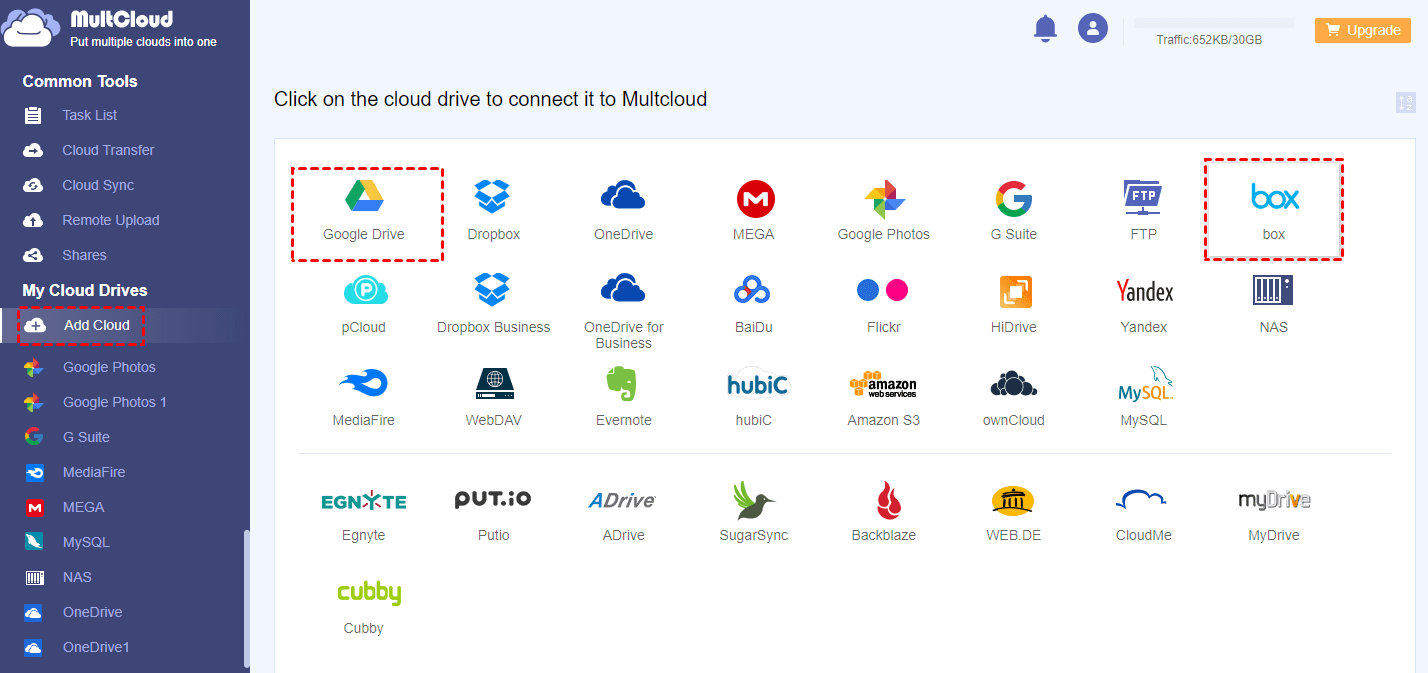Click the traffic usage progress bar
1428x673 pixels.
click(x=1213, y=23)
